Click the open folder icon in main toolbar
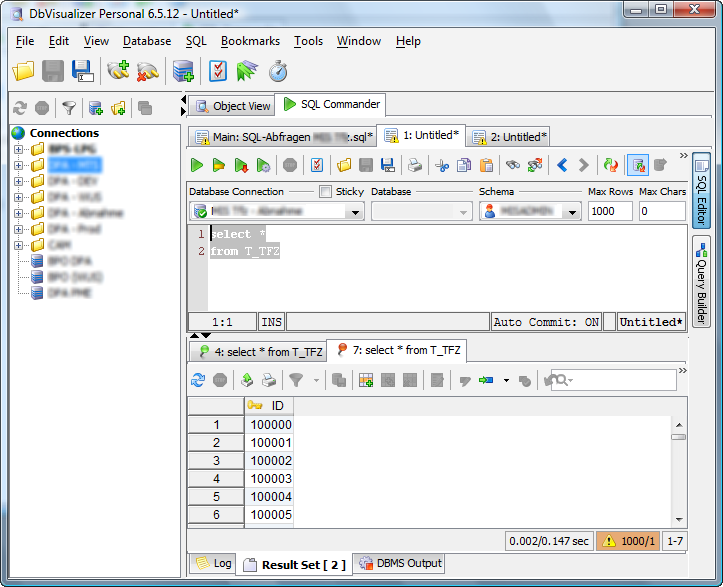723x587 pixels. 23,71
